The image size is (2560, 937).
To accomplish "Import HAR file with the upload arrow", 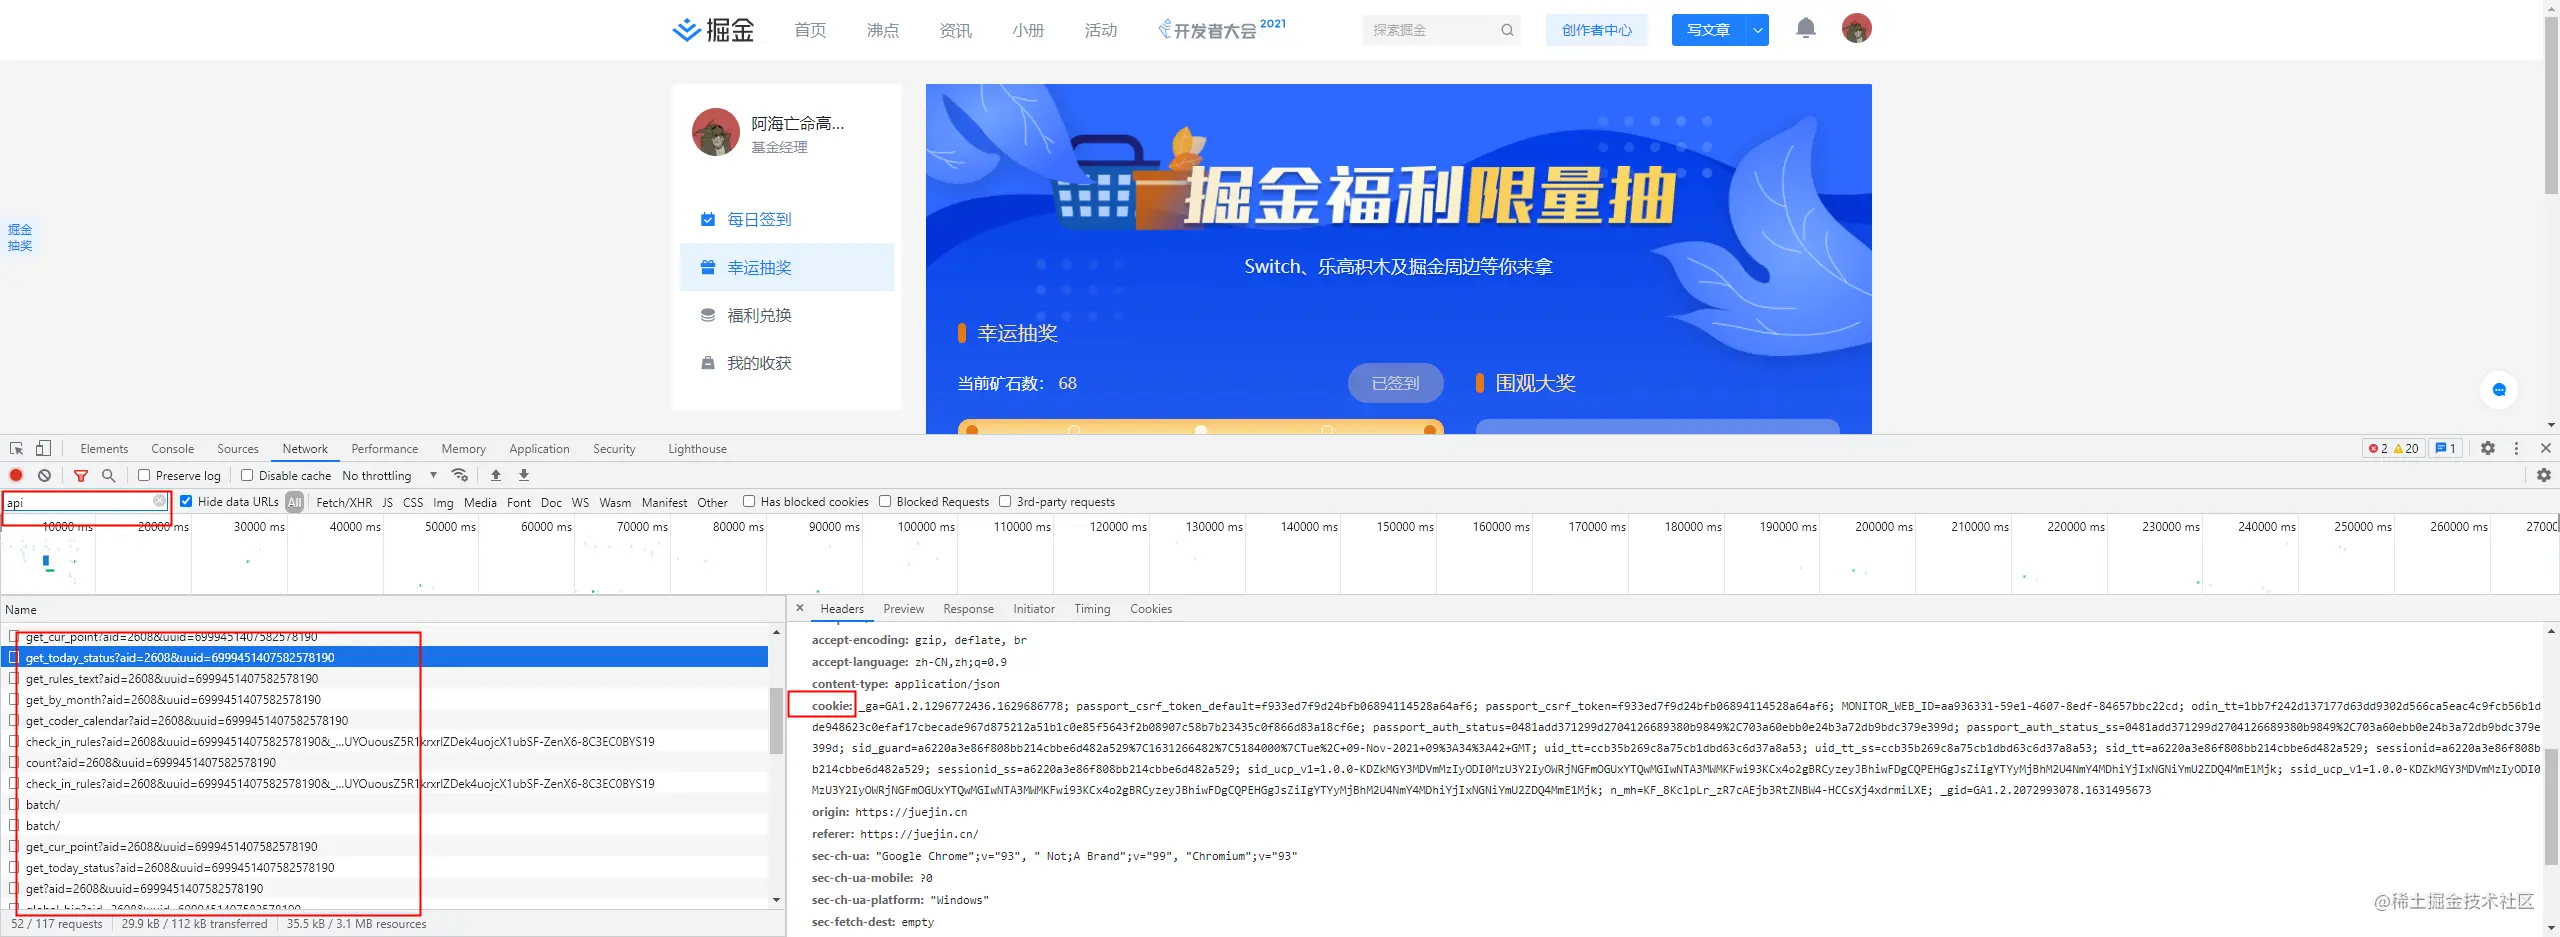I will tap(495, 475).
